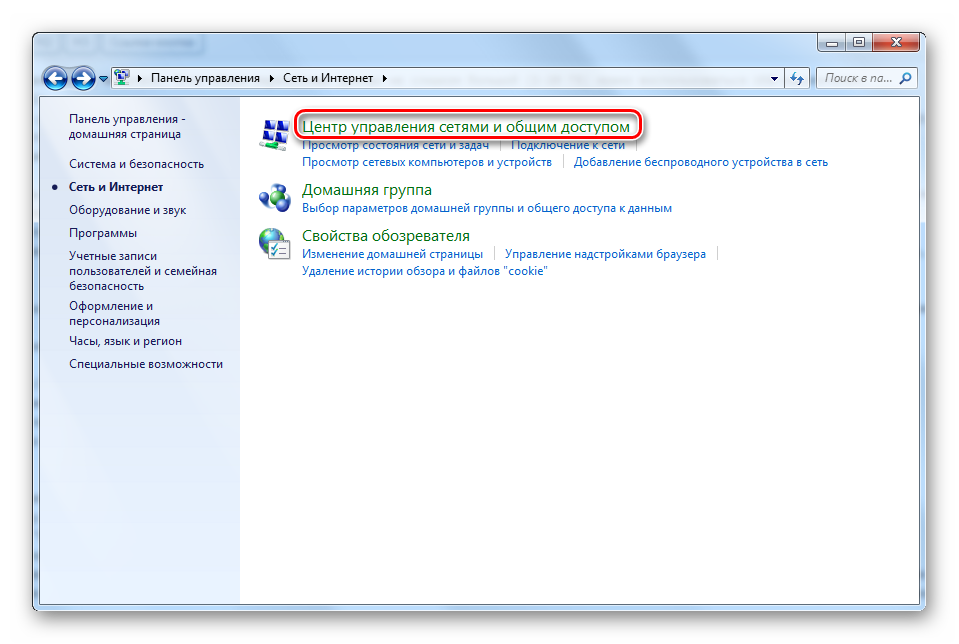
Task: Select 'Сеть и Интернет' in the sidebar
Action: click(x=116, y=187)
